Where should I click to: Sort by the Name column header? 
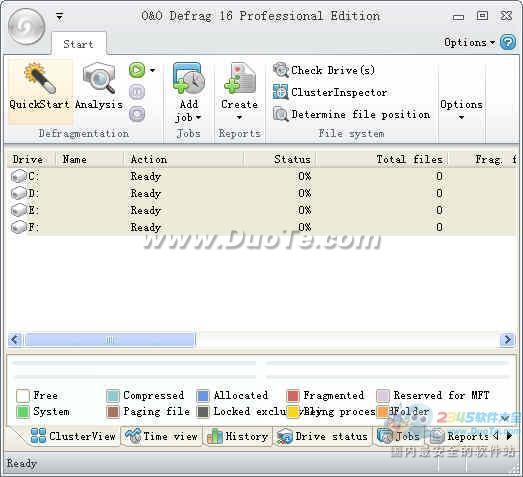pos(89,159)
